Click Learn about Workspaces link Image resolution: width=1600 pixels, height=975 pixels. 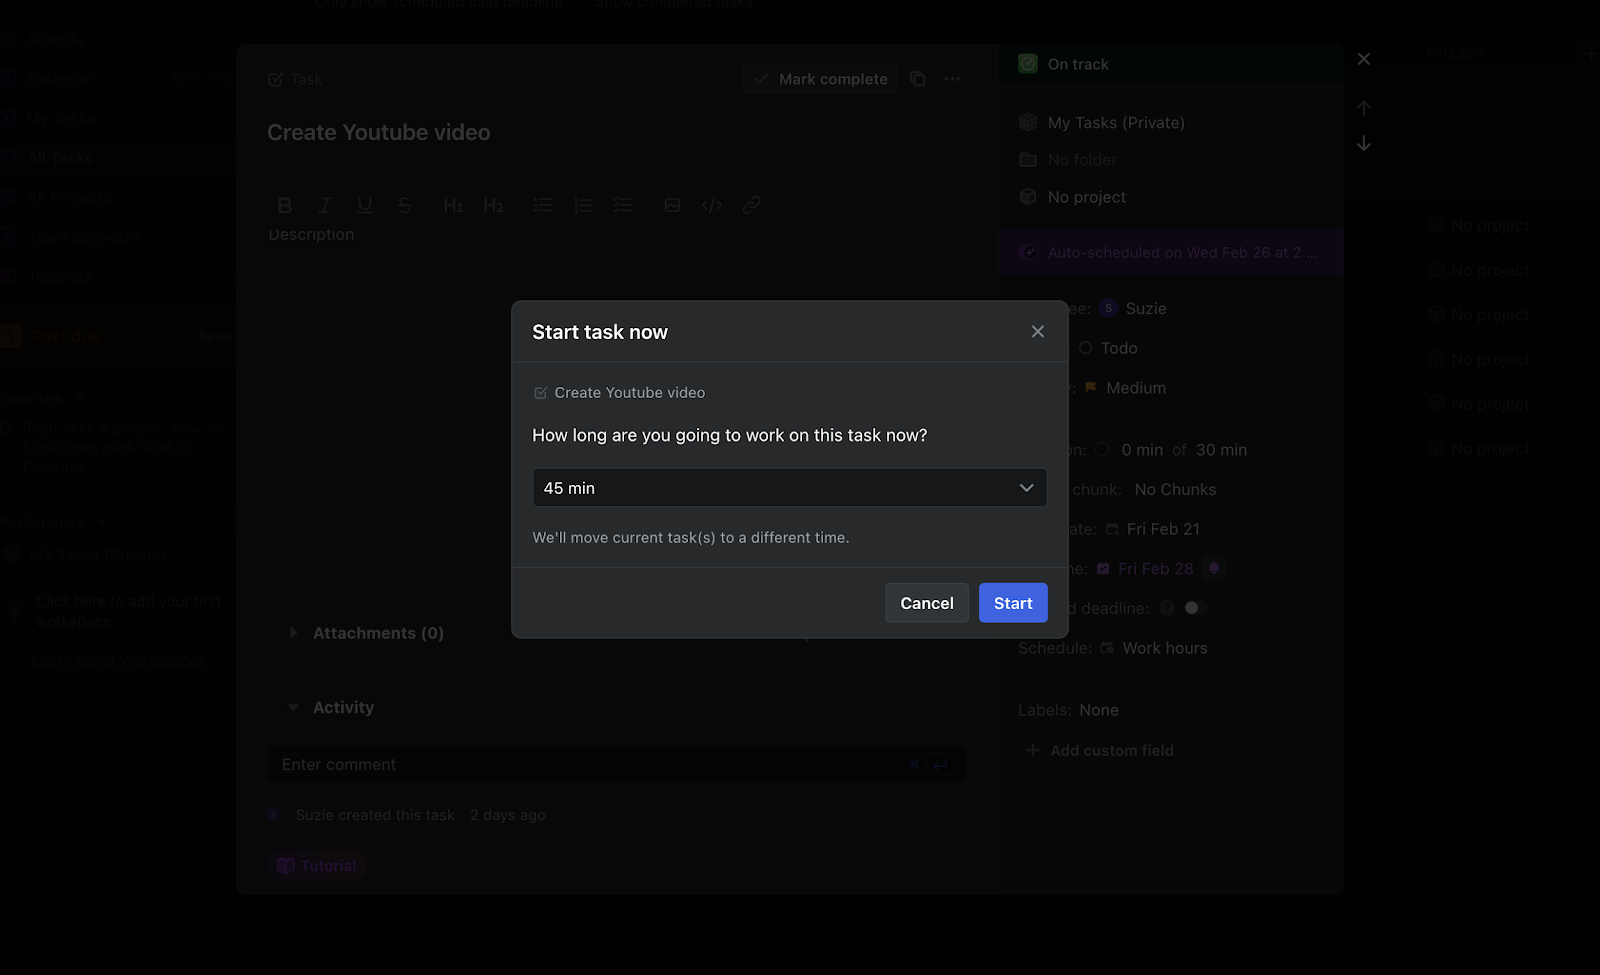[x=118, y=661]
